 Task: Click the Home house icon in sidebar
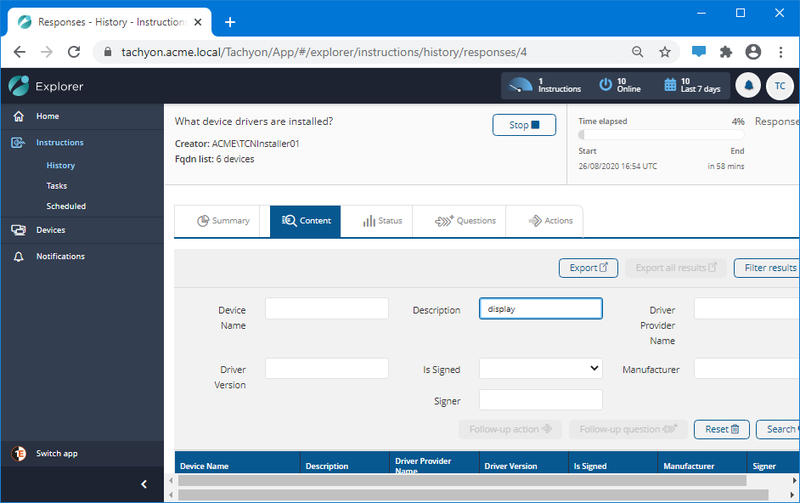point(18,116)
